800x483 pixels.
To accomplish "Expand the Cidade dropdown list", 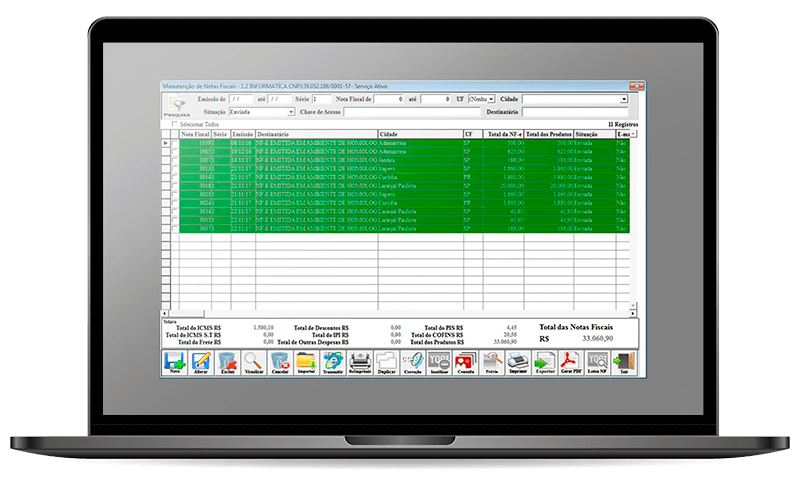I will click(624, 100).
